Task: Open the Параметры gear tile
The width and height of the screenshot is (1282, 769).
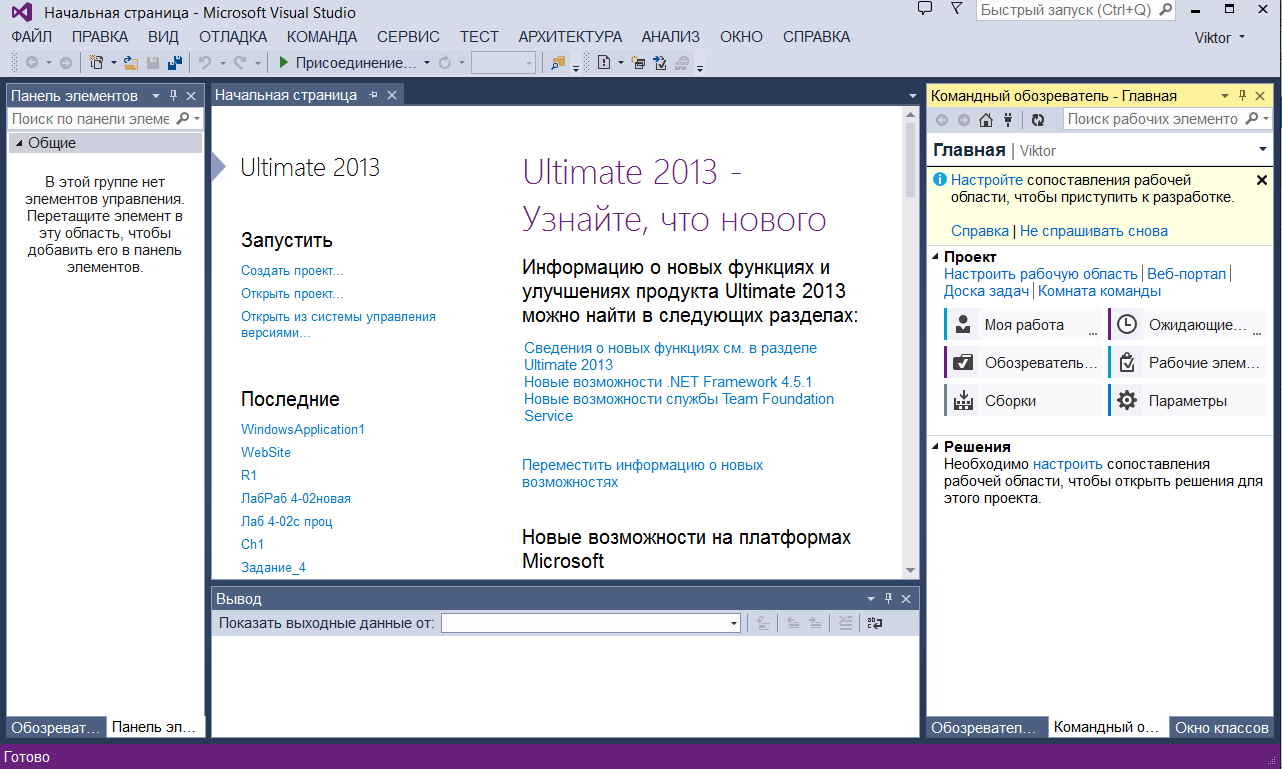Action: point(1187,401)
